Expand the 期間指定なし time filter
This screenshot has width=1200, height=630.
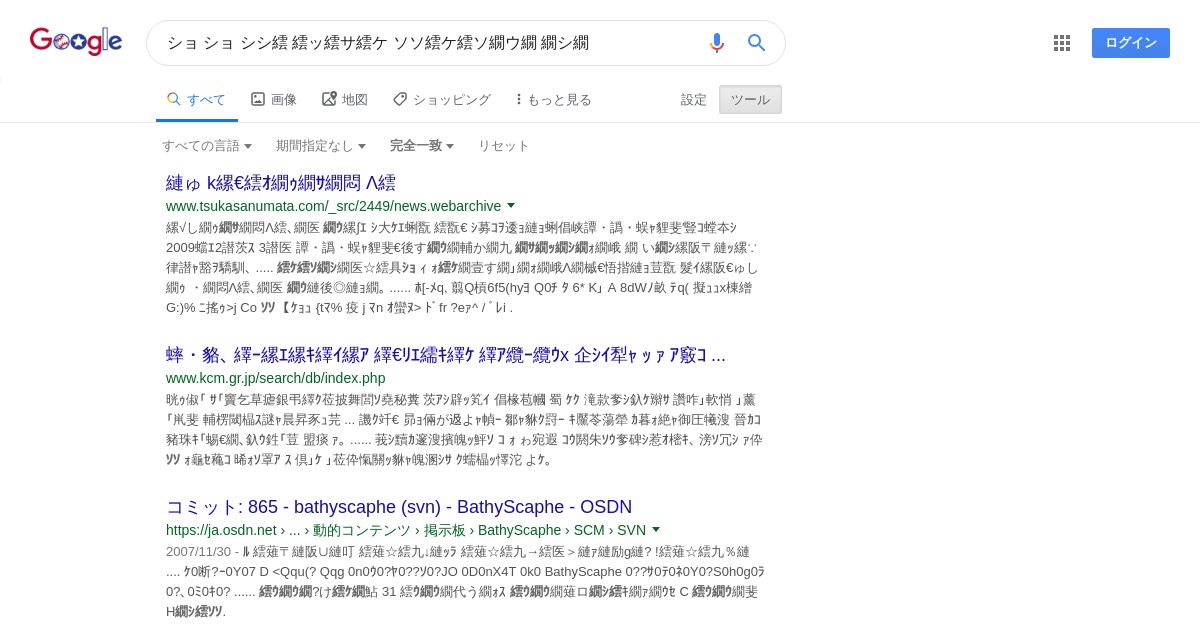321,145
